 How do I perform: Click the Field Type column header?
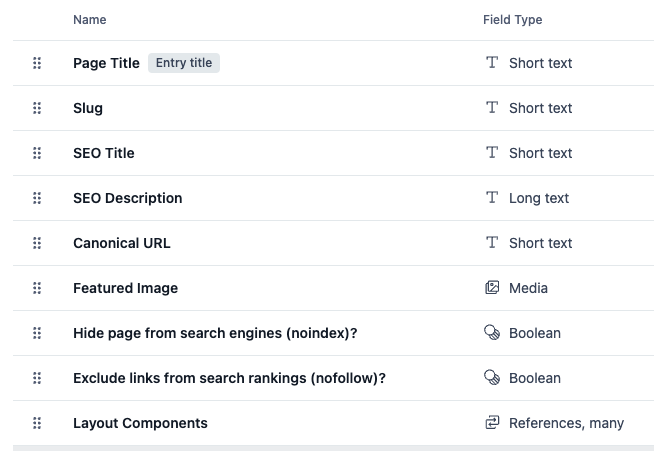(x=512, y=20)
